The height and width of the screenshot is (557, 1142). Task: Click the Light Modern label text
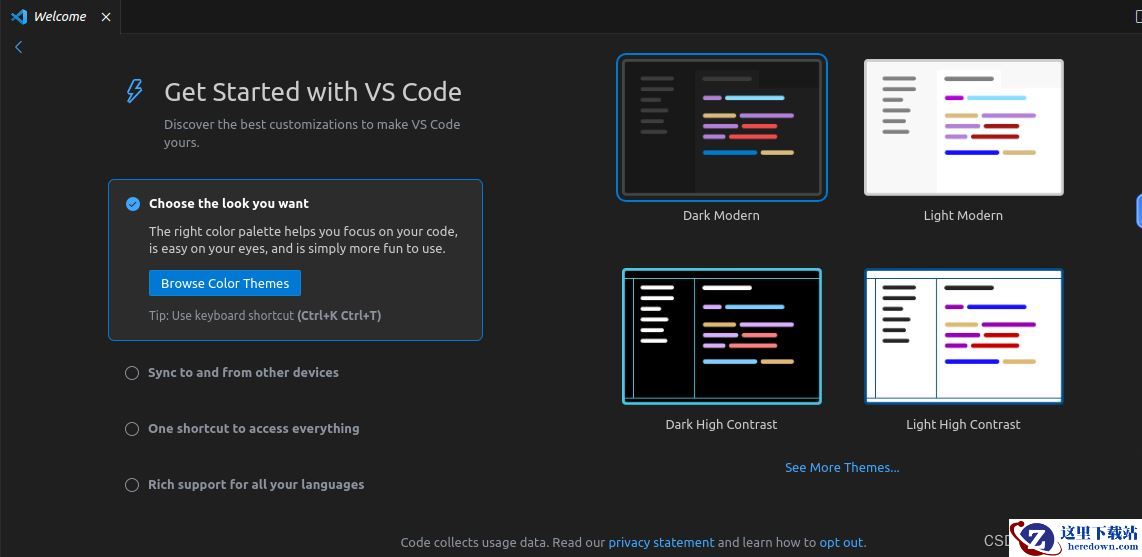tap(963, 216)
